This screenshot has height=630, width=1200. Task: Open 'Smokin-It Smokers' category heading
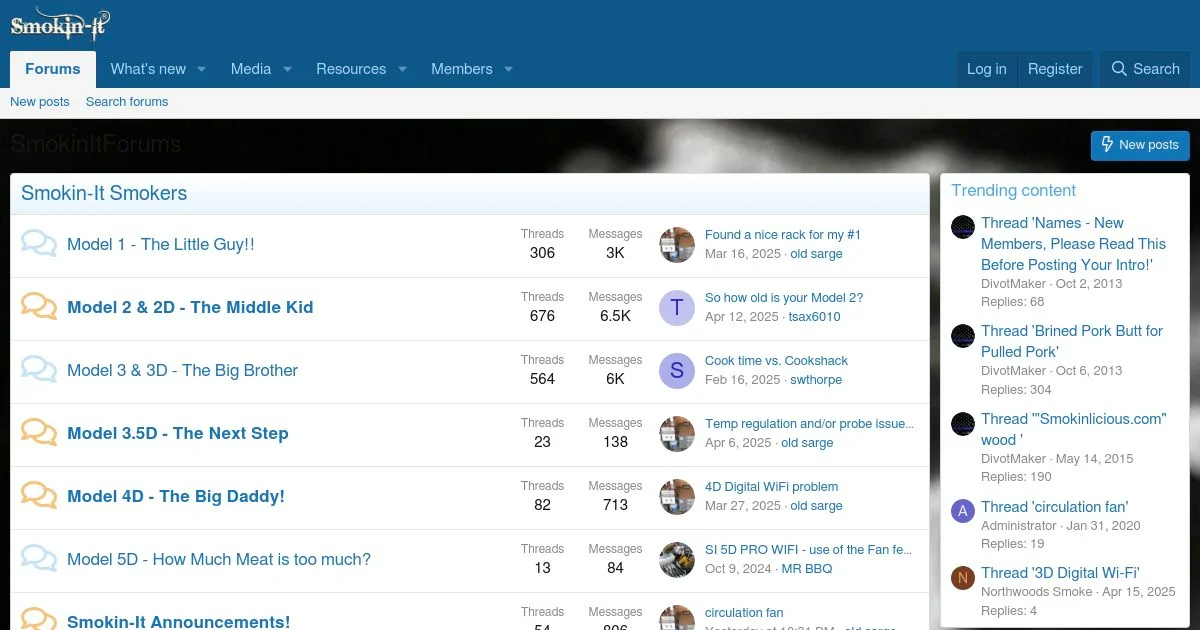point(104,194)
